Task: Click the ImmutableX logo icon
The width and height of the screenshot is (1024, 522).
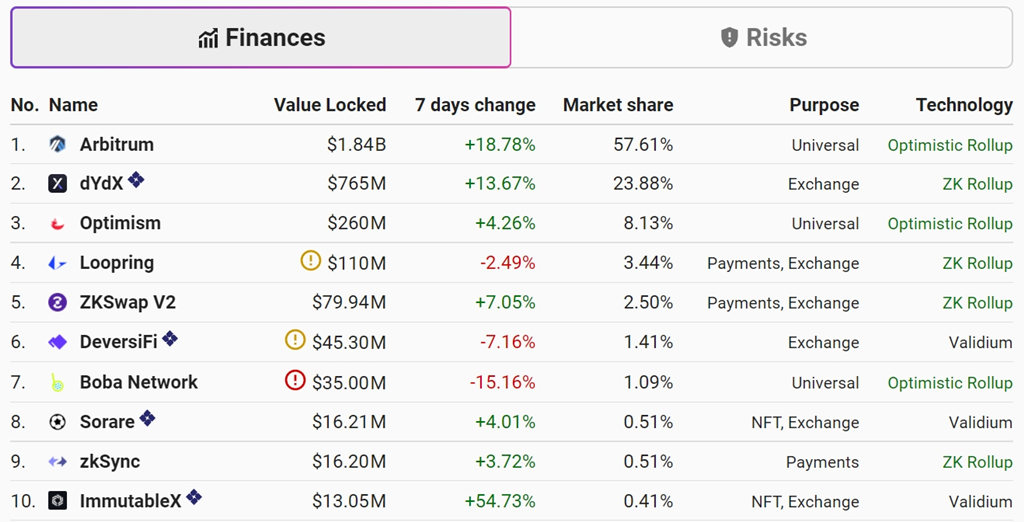Action: coord(57,501)
